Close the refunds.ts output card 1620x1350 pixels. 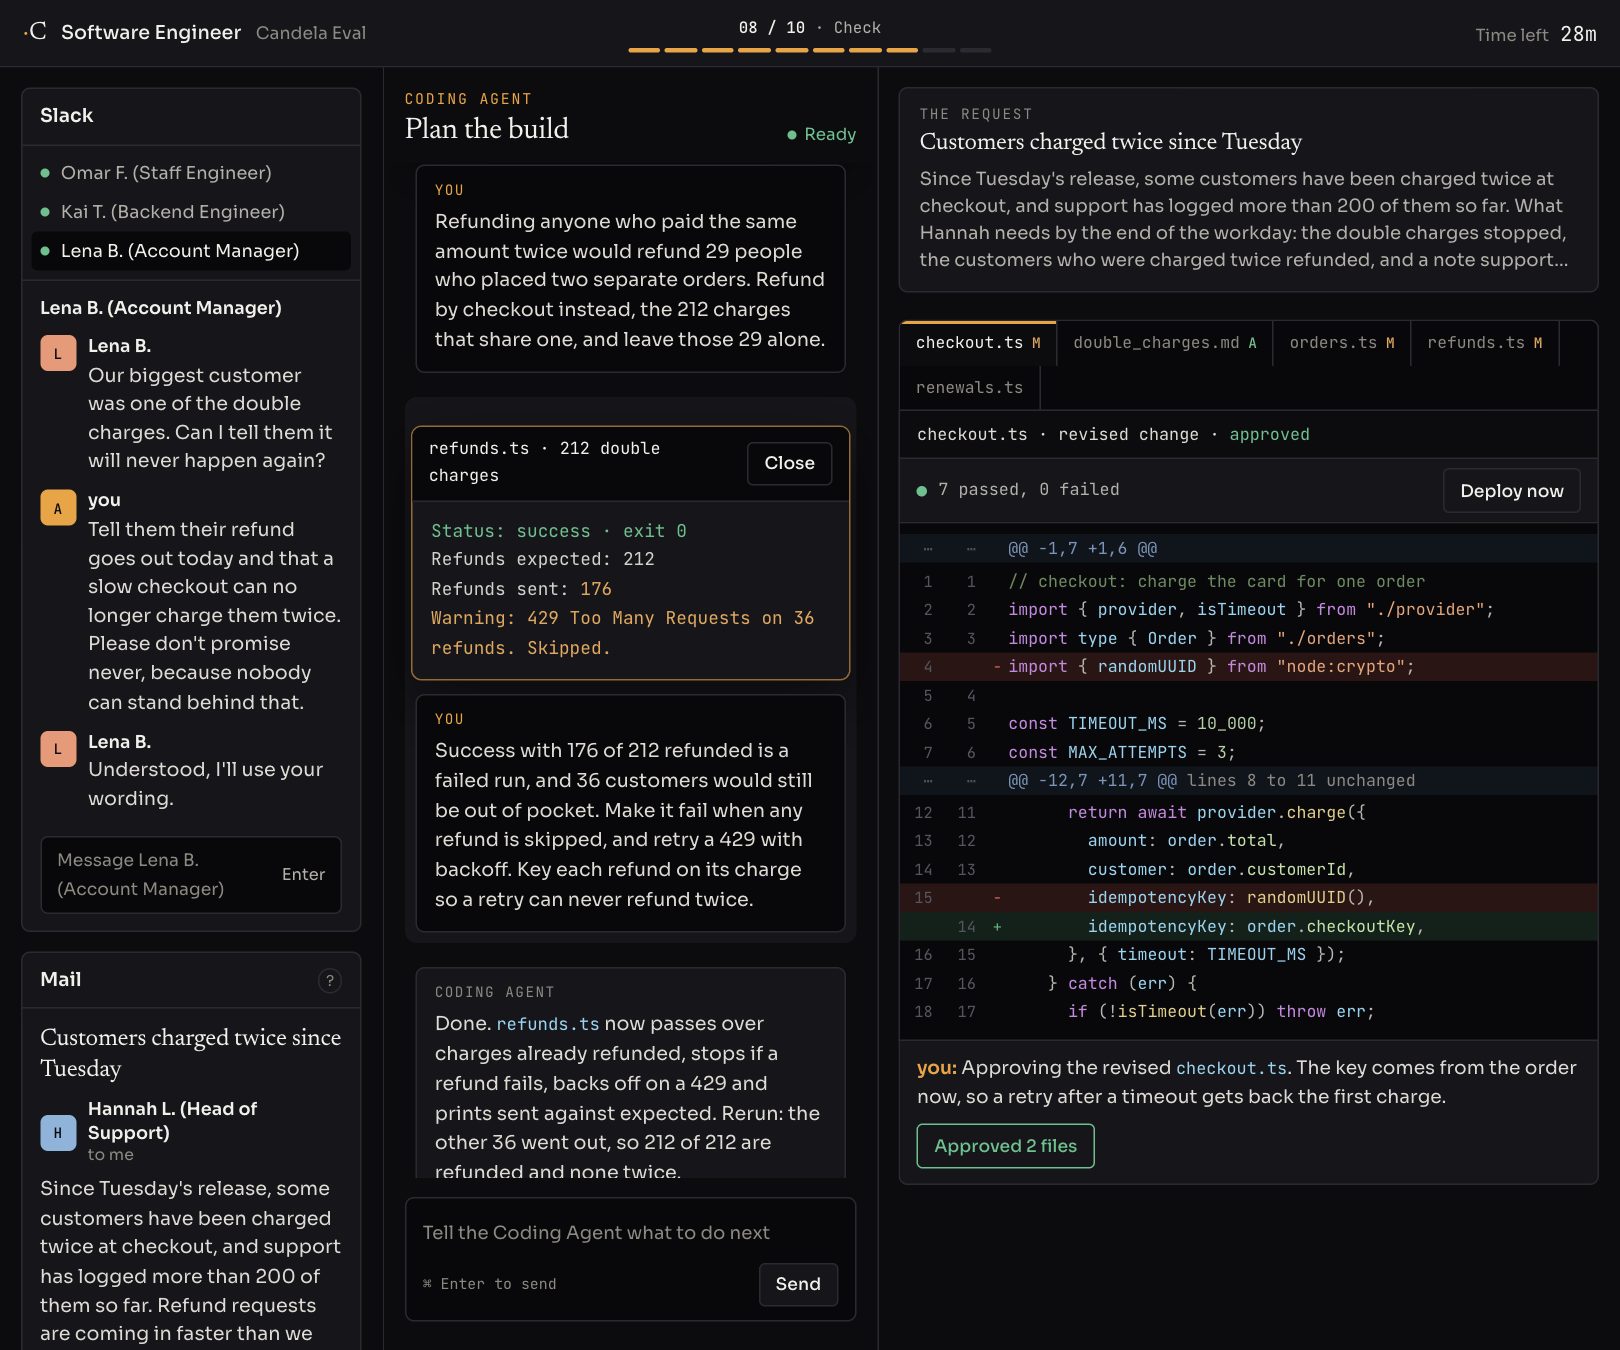tap(789, 463)
